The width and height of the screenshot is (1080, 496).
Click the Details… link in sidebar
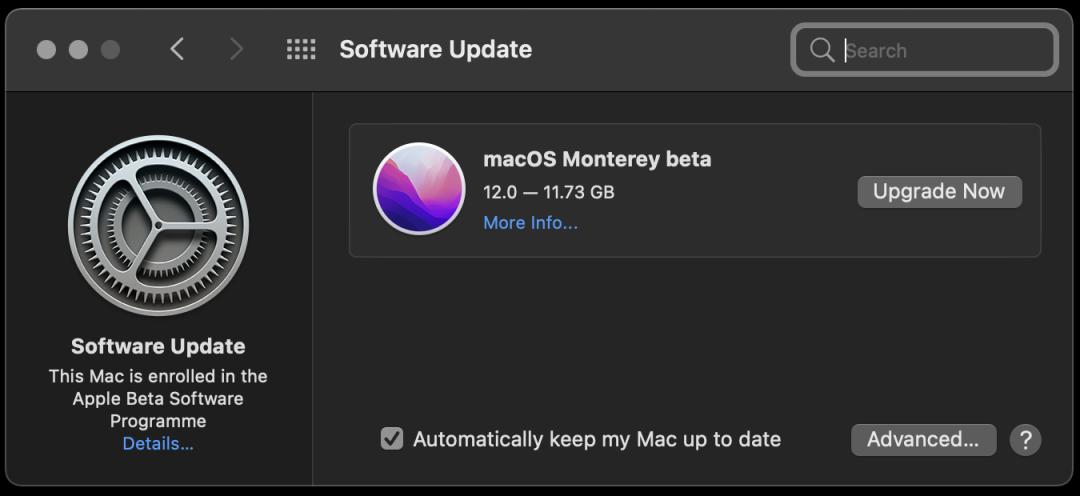point(158,443)
